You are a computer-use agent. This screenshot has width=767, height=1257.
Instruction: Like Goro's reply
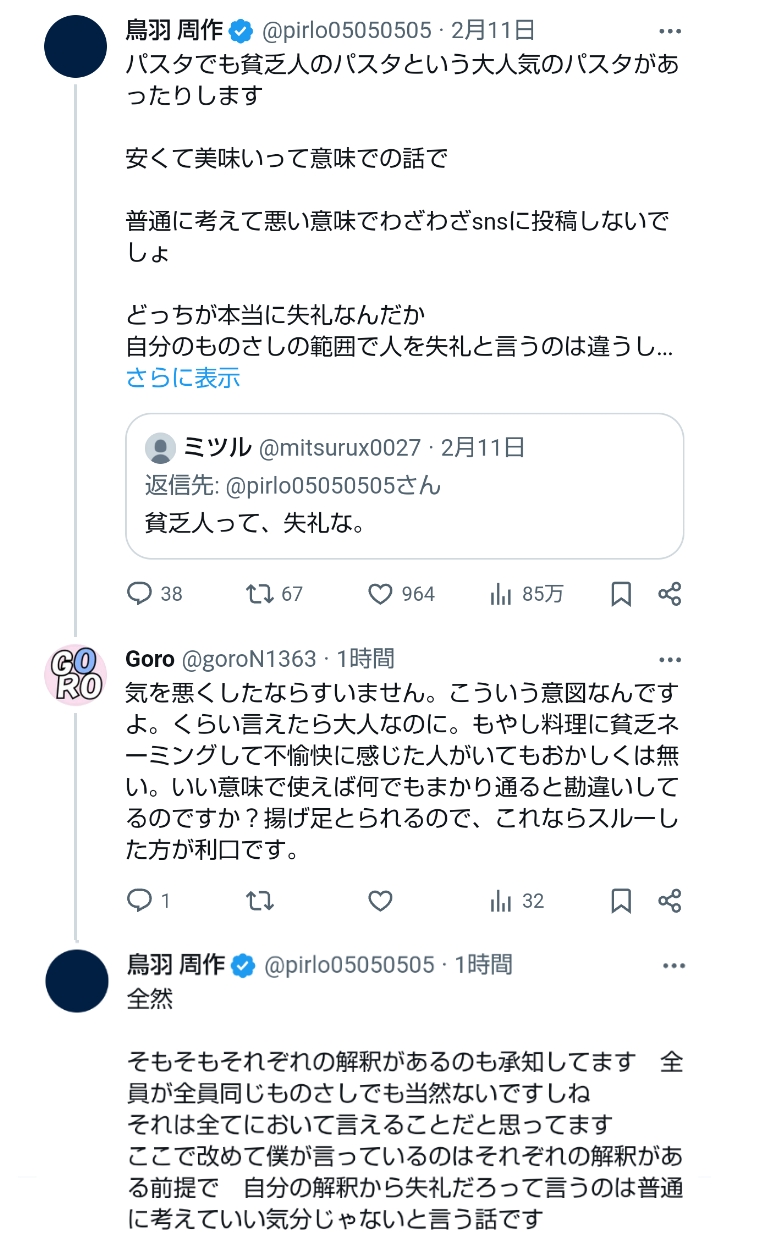point(380,901)
